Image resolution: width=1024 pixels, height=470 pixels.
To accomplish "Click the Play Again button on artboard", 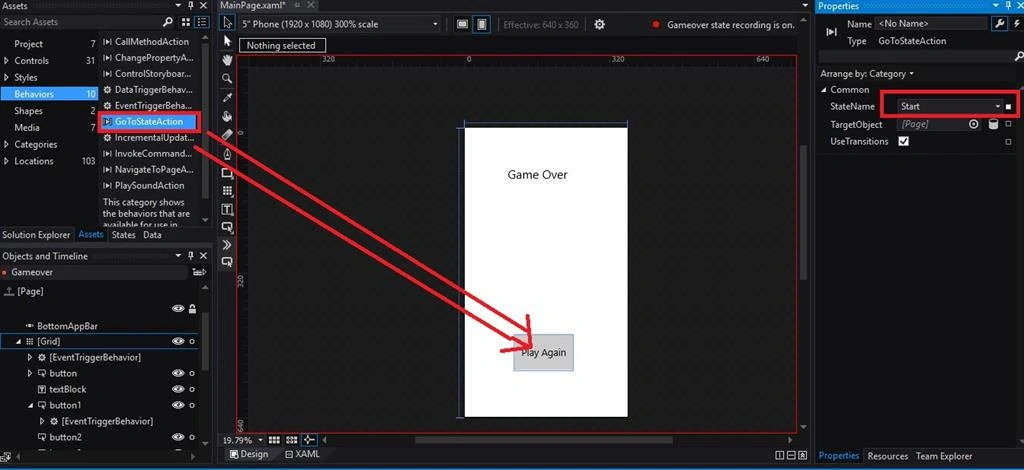I will pyautogui.click(x=543, y=352).
